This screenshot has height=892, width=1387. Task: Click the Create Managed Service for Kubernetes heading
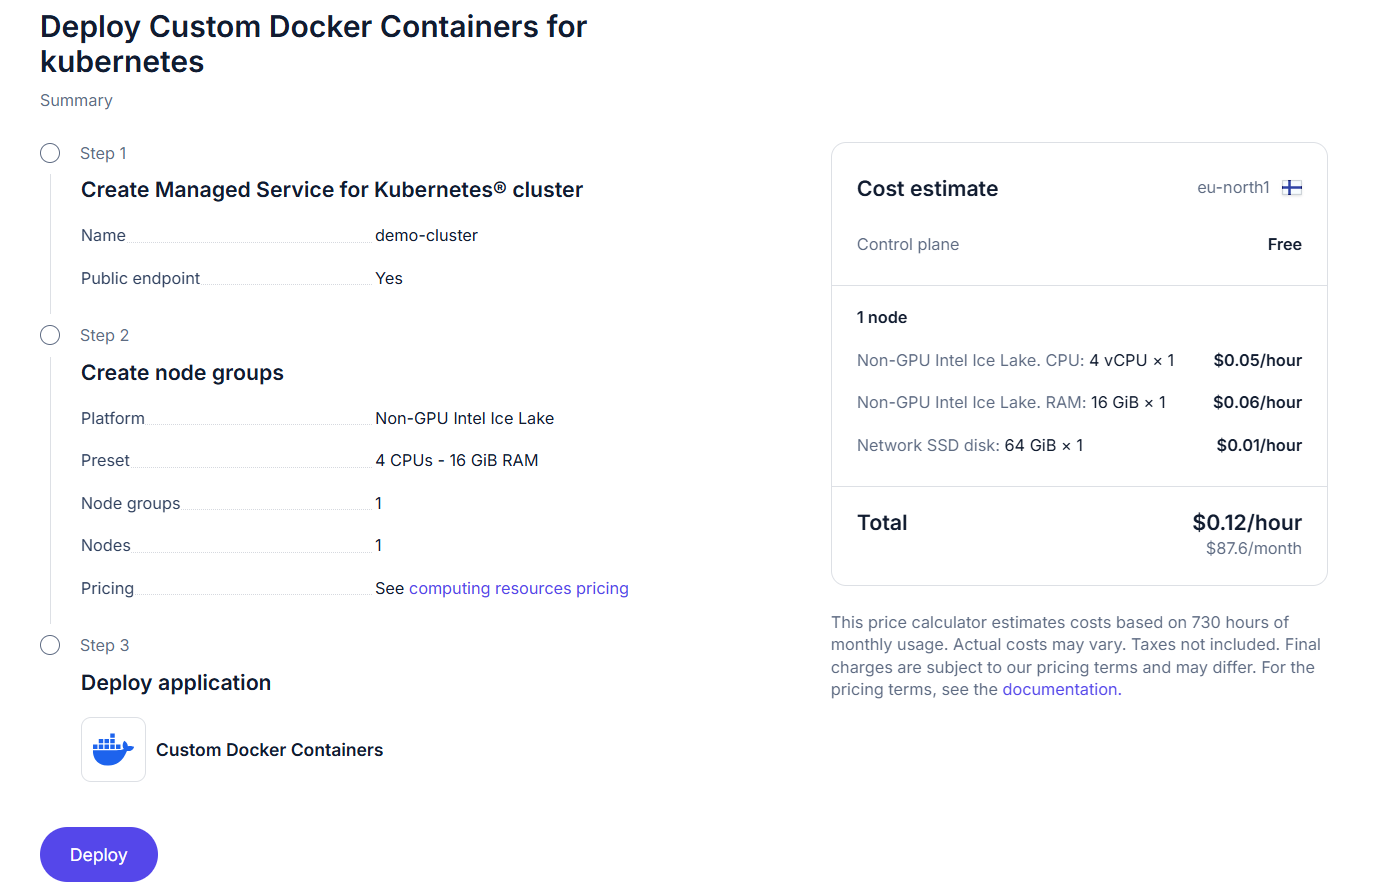tap(331, 190)
